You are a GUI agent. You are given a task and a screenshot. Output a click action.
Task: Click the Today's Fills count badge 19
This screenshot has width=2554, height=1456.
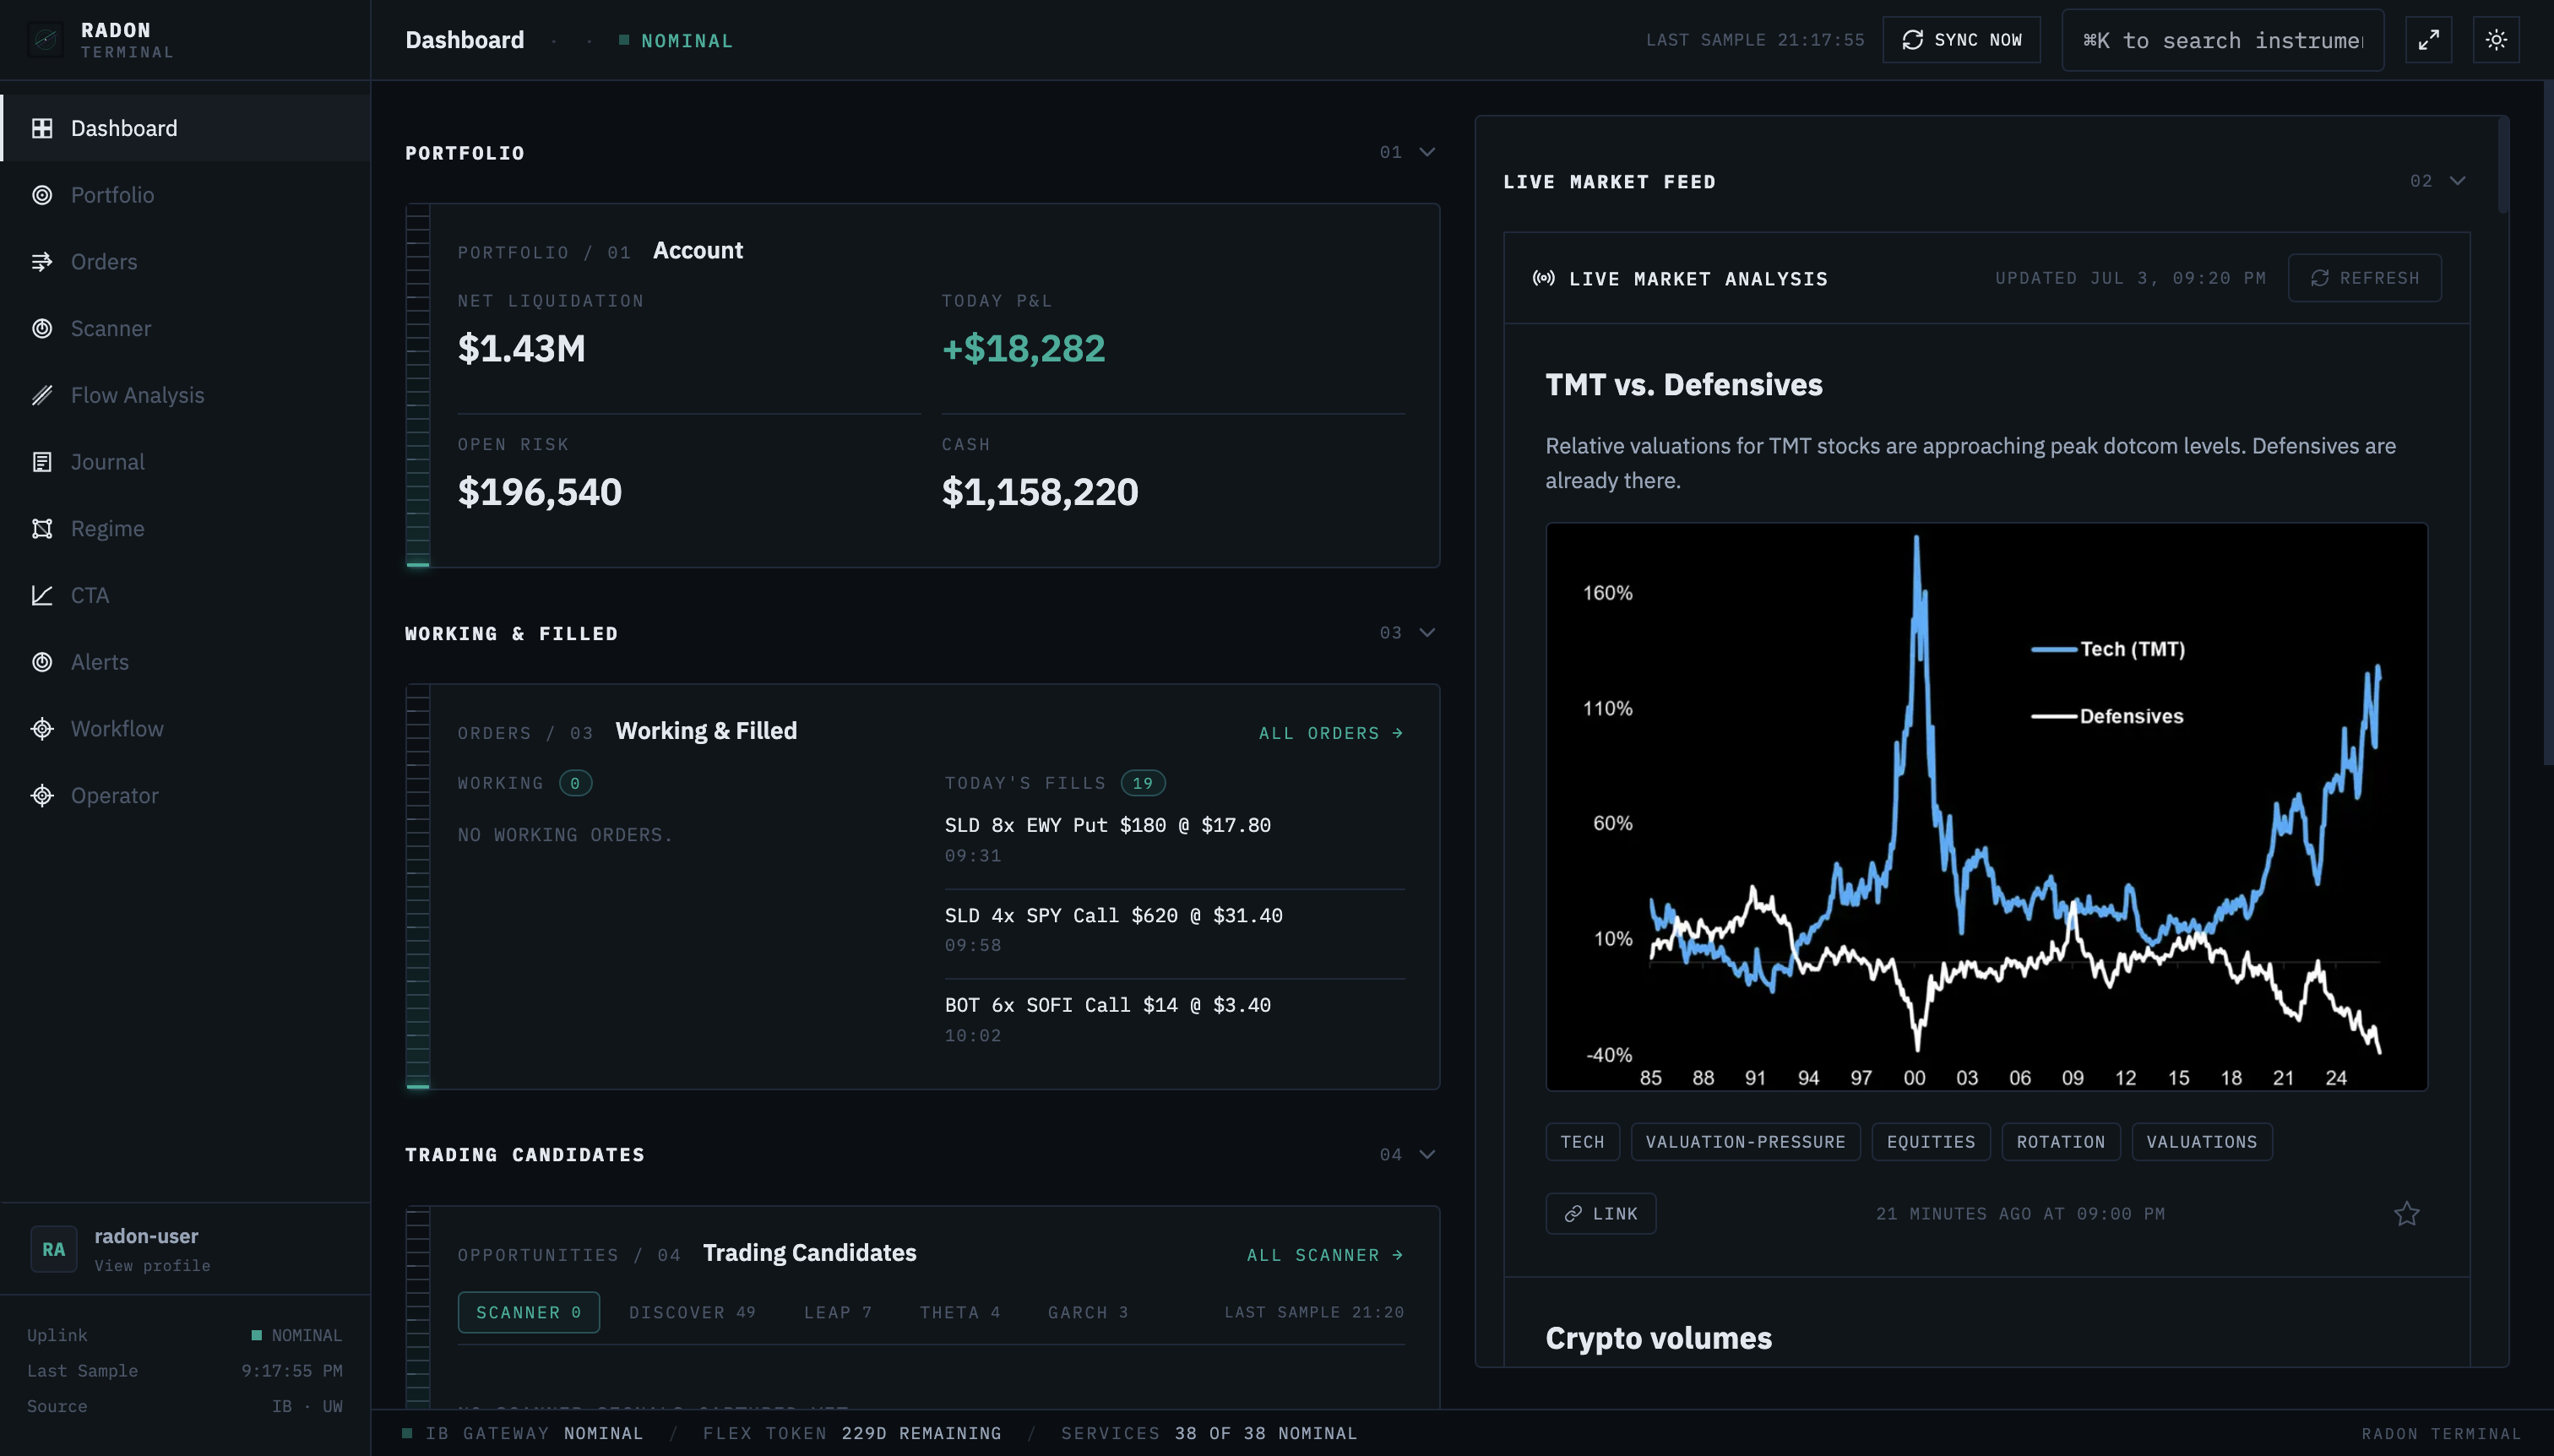[x=1143, y=783]
